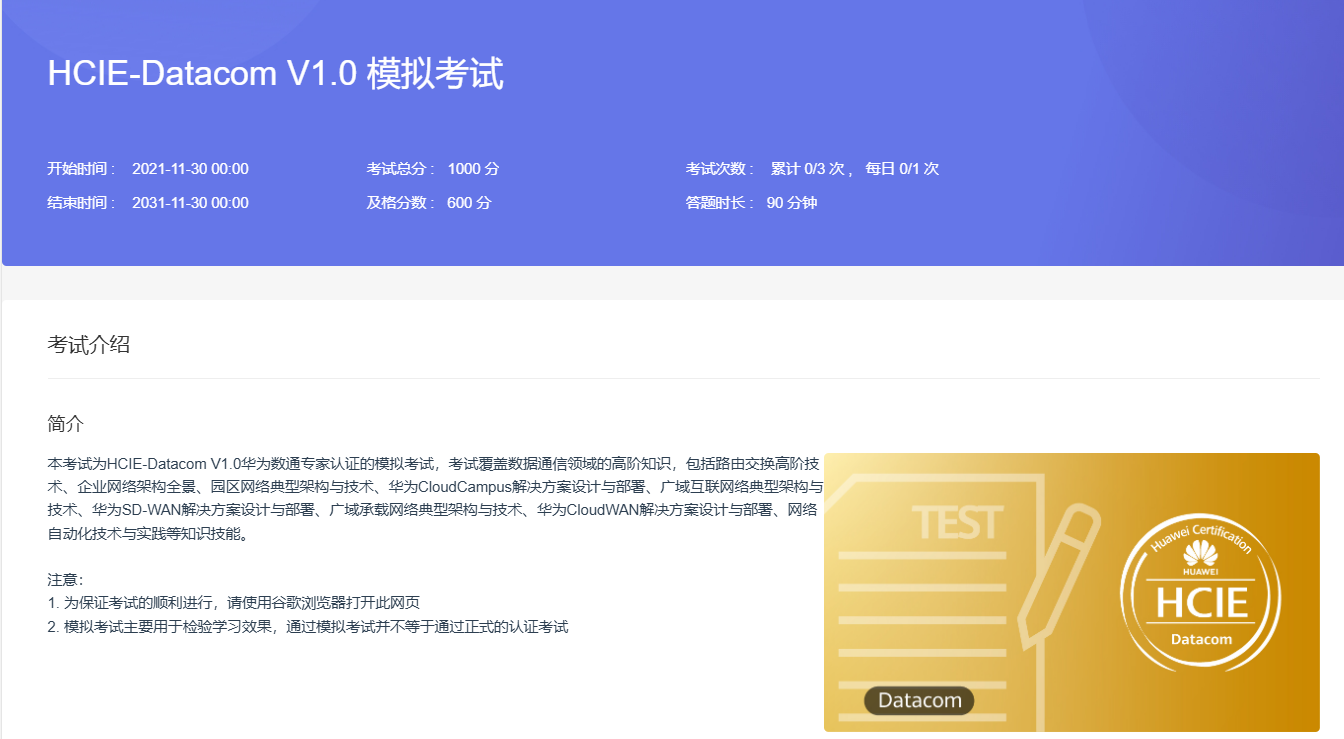Select the 及格分数 label
This screenshot has width=1344, height=739.
(x=401, y=203)
